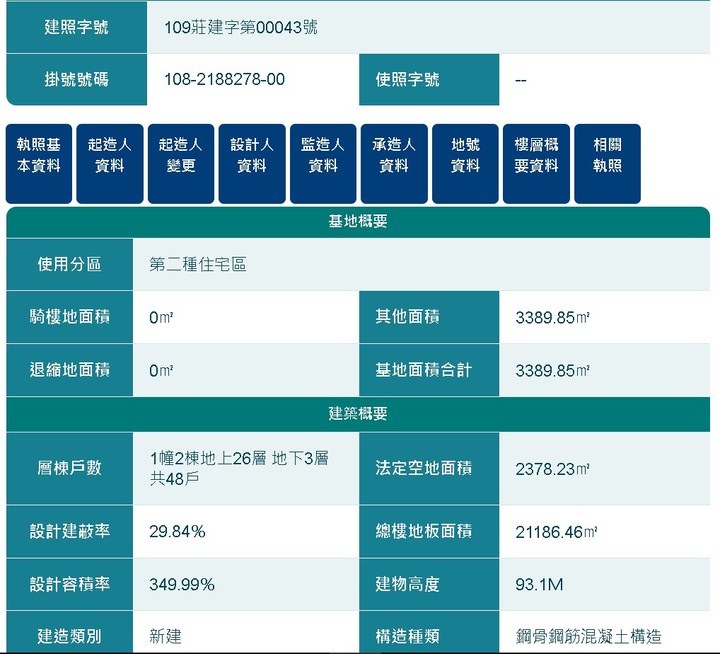Image resolution: width=720 pixels, height=654 pixels.
Task: Click the 使用分區 label
Action: coord(69,264)
